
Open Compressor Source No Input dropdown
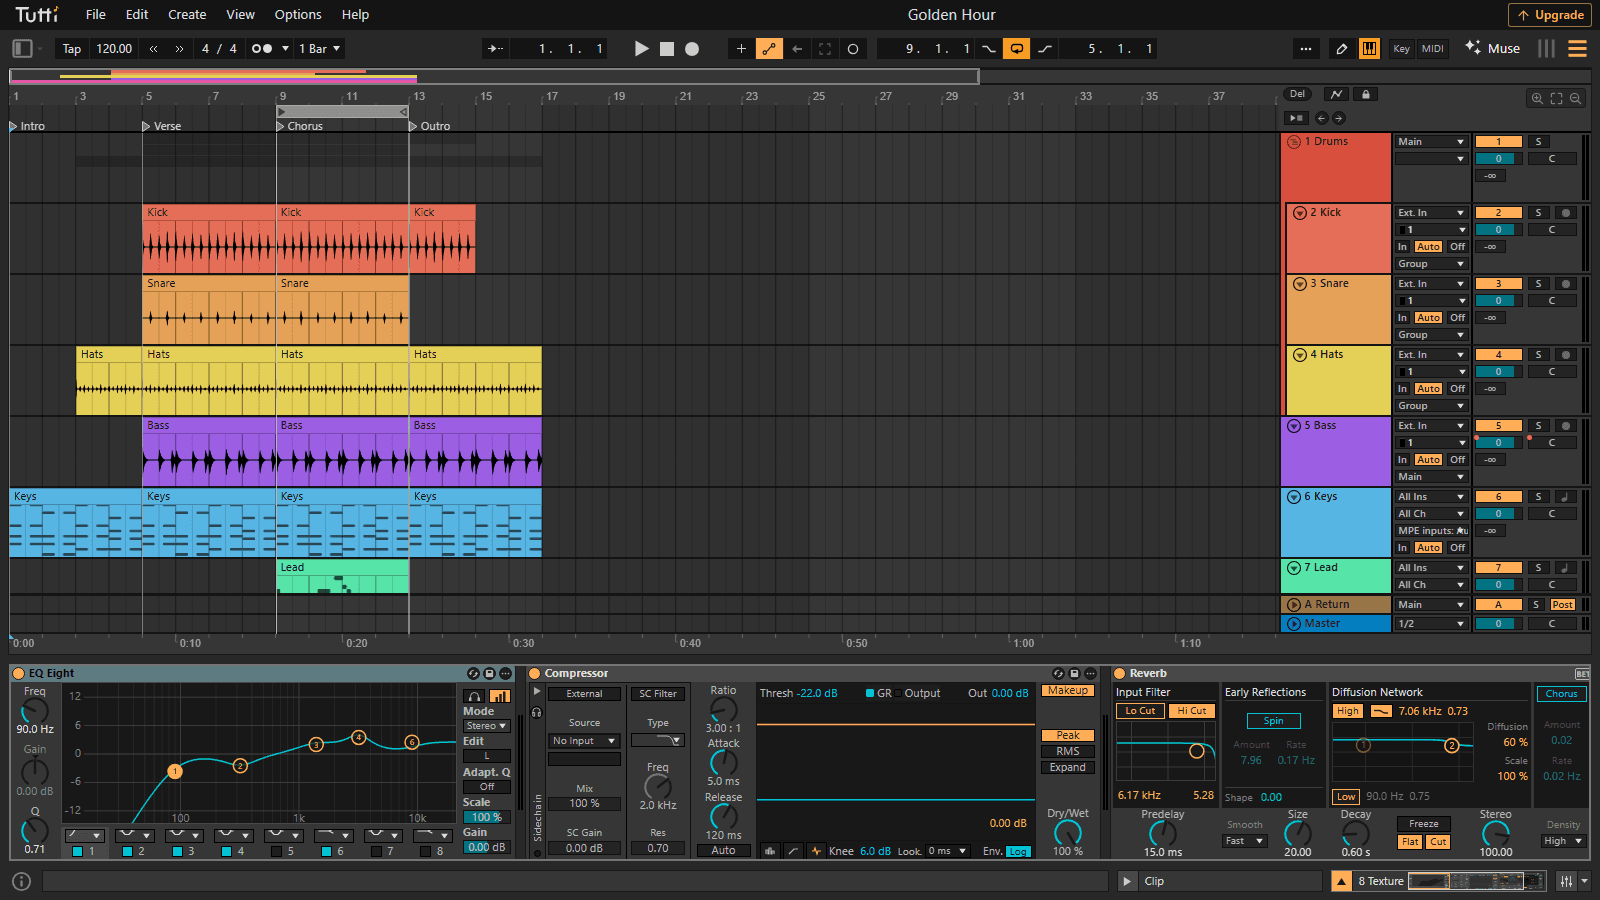tap(584, 741)
